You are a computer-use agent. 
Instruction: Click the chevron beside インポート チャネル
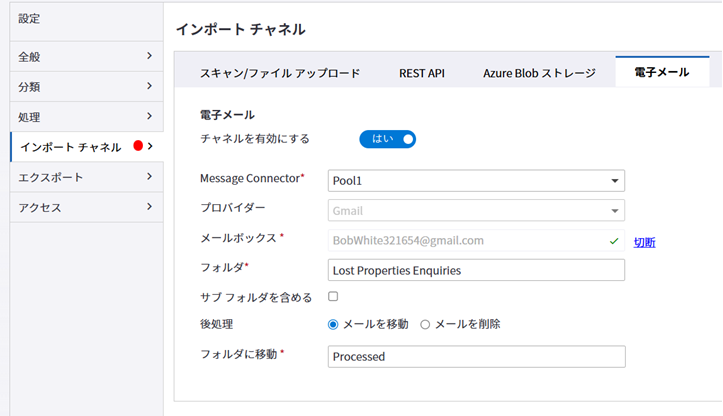click(x=150, y=146)
